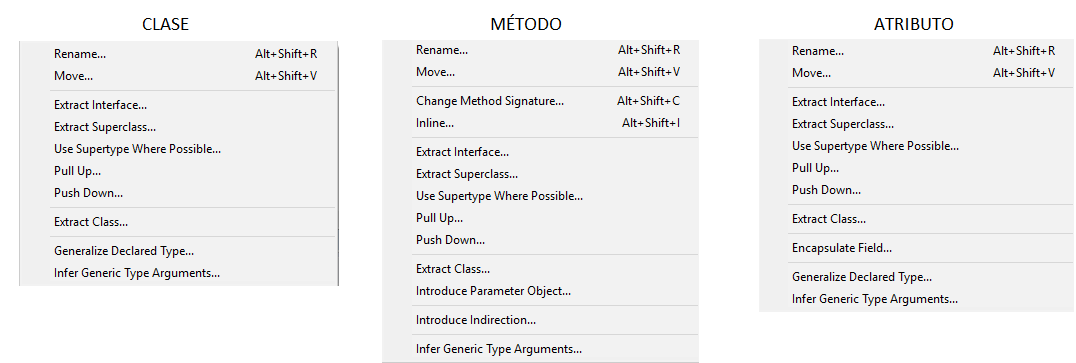1076x363 pixels.
Task: Click Use Supertype Where Possible in MÉTODO
Action: [x=540, y=196]
